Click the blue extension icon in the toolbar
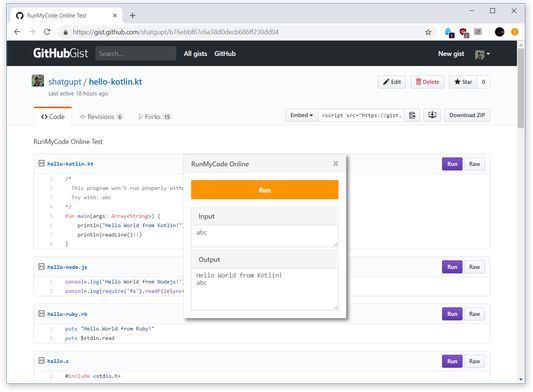The width and height of the screenshot is (533, 392). [449, 32]
